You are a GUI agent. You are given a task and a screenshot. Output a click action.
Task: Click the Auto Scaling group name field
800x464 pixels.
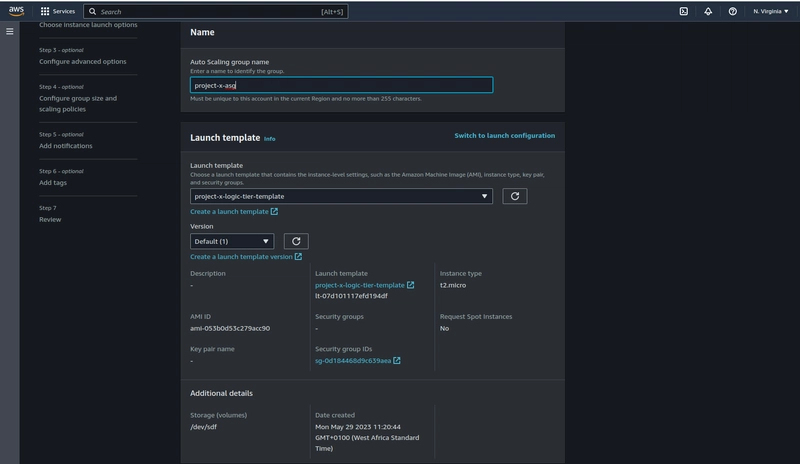[341, 85]
